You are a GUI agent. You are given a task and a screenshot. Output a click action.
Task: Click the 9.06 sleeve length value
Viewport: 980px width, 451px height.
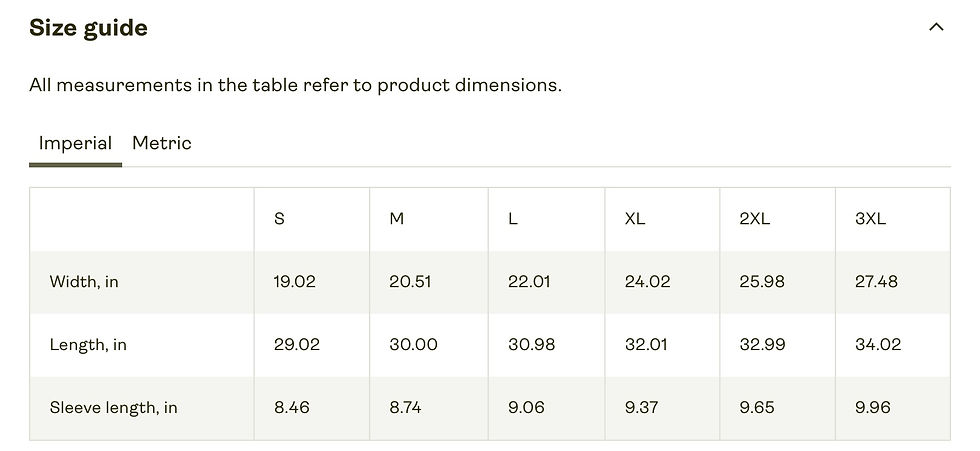point(525,408)
